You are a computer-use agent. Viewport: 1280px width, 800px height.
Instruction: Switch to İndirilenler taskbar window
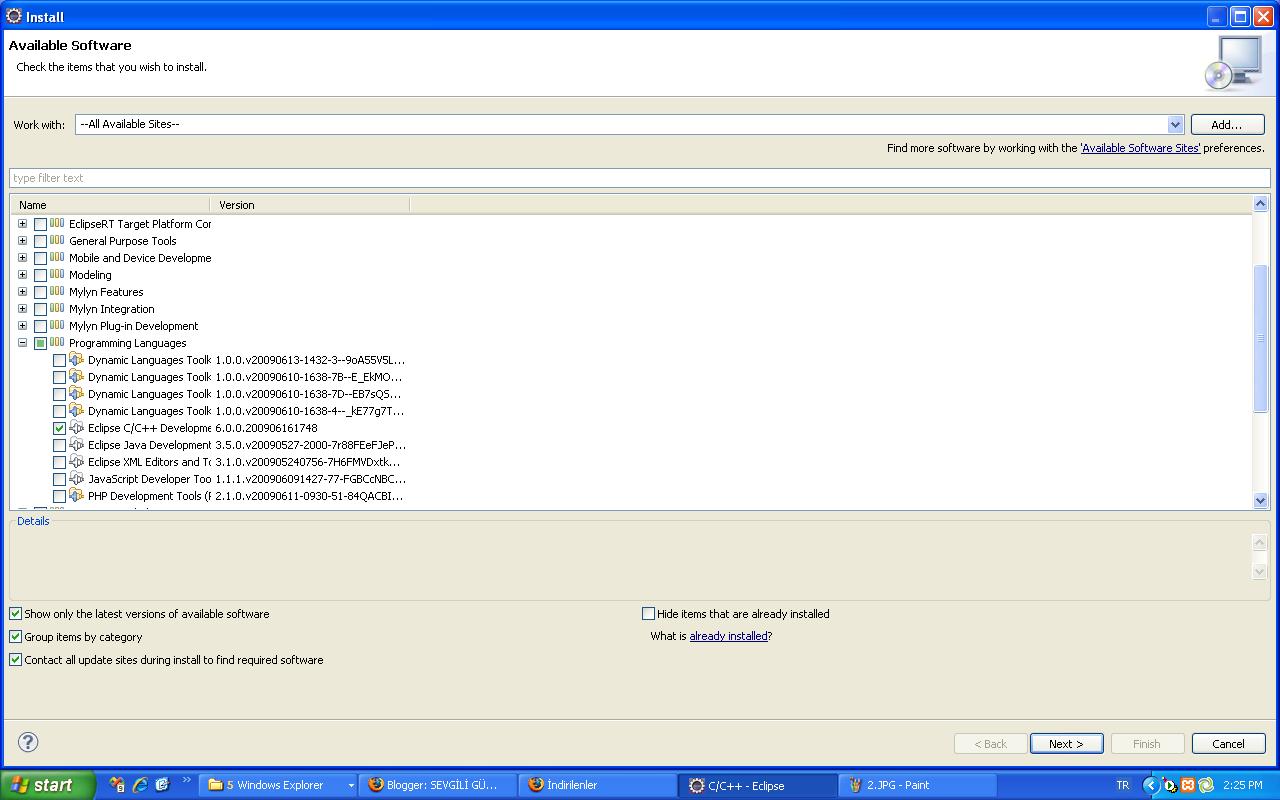point(597,785)
